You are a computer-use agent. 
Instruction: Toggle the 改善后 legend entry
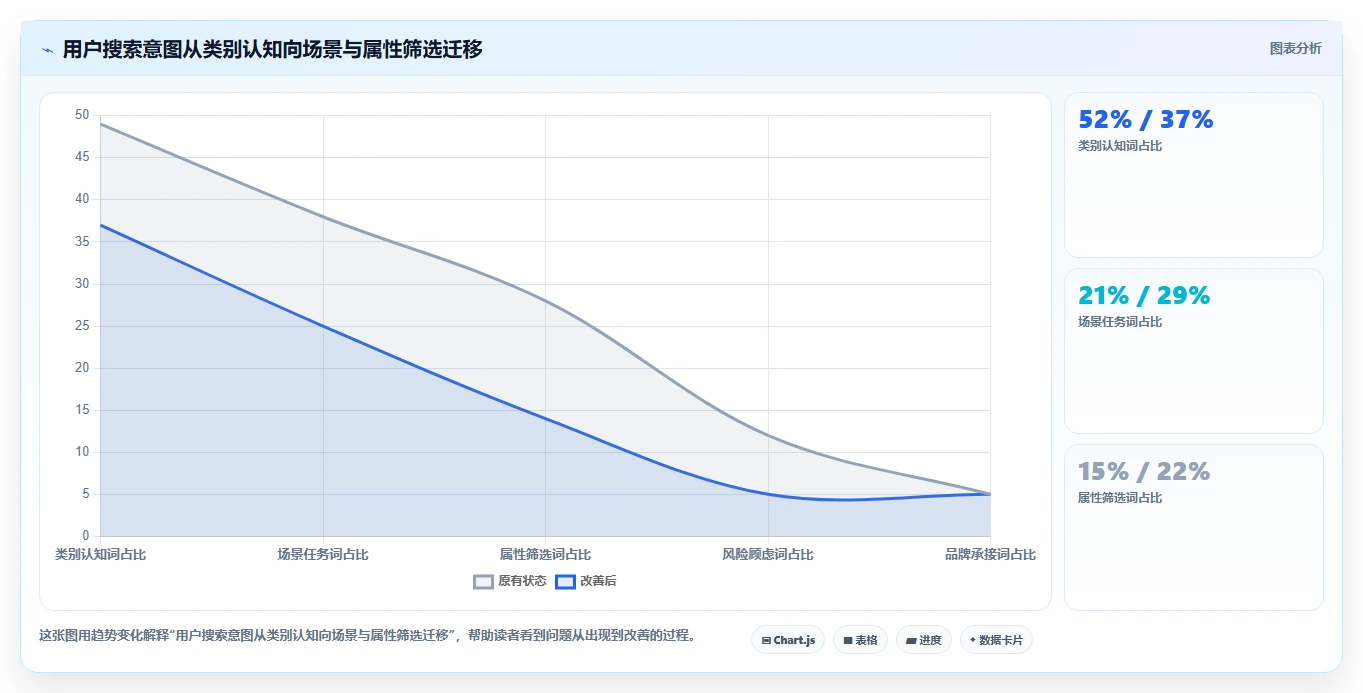pos(586,581)
